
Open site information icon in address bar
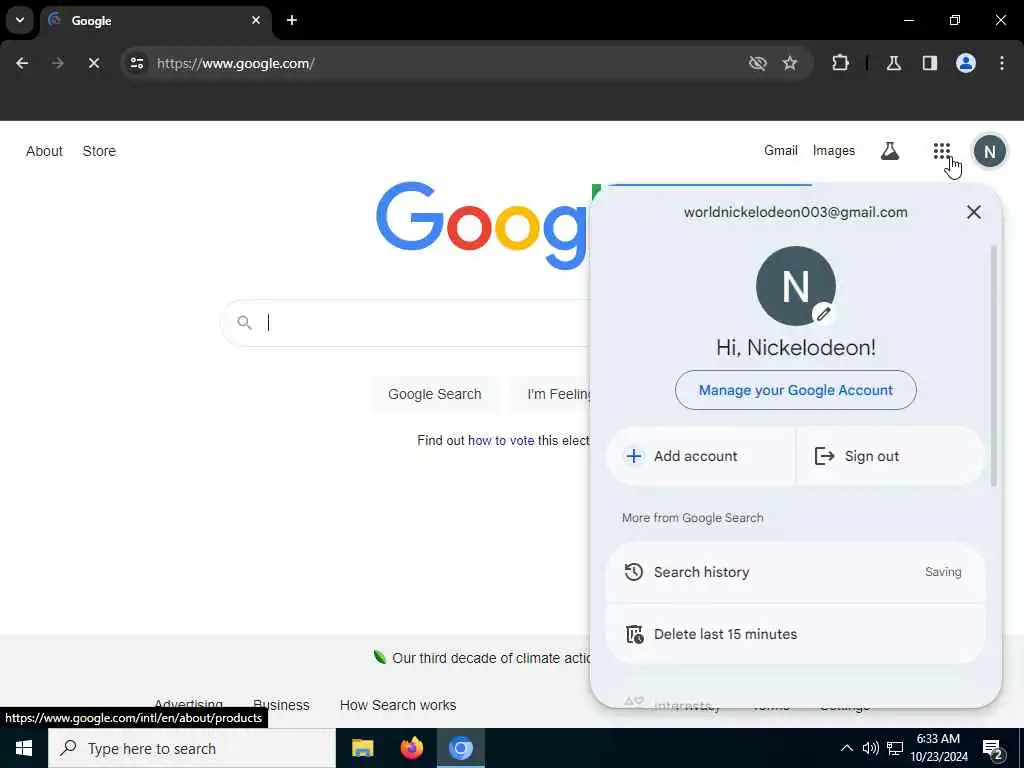tap(136, 63)
